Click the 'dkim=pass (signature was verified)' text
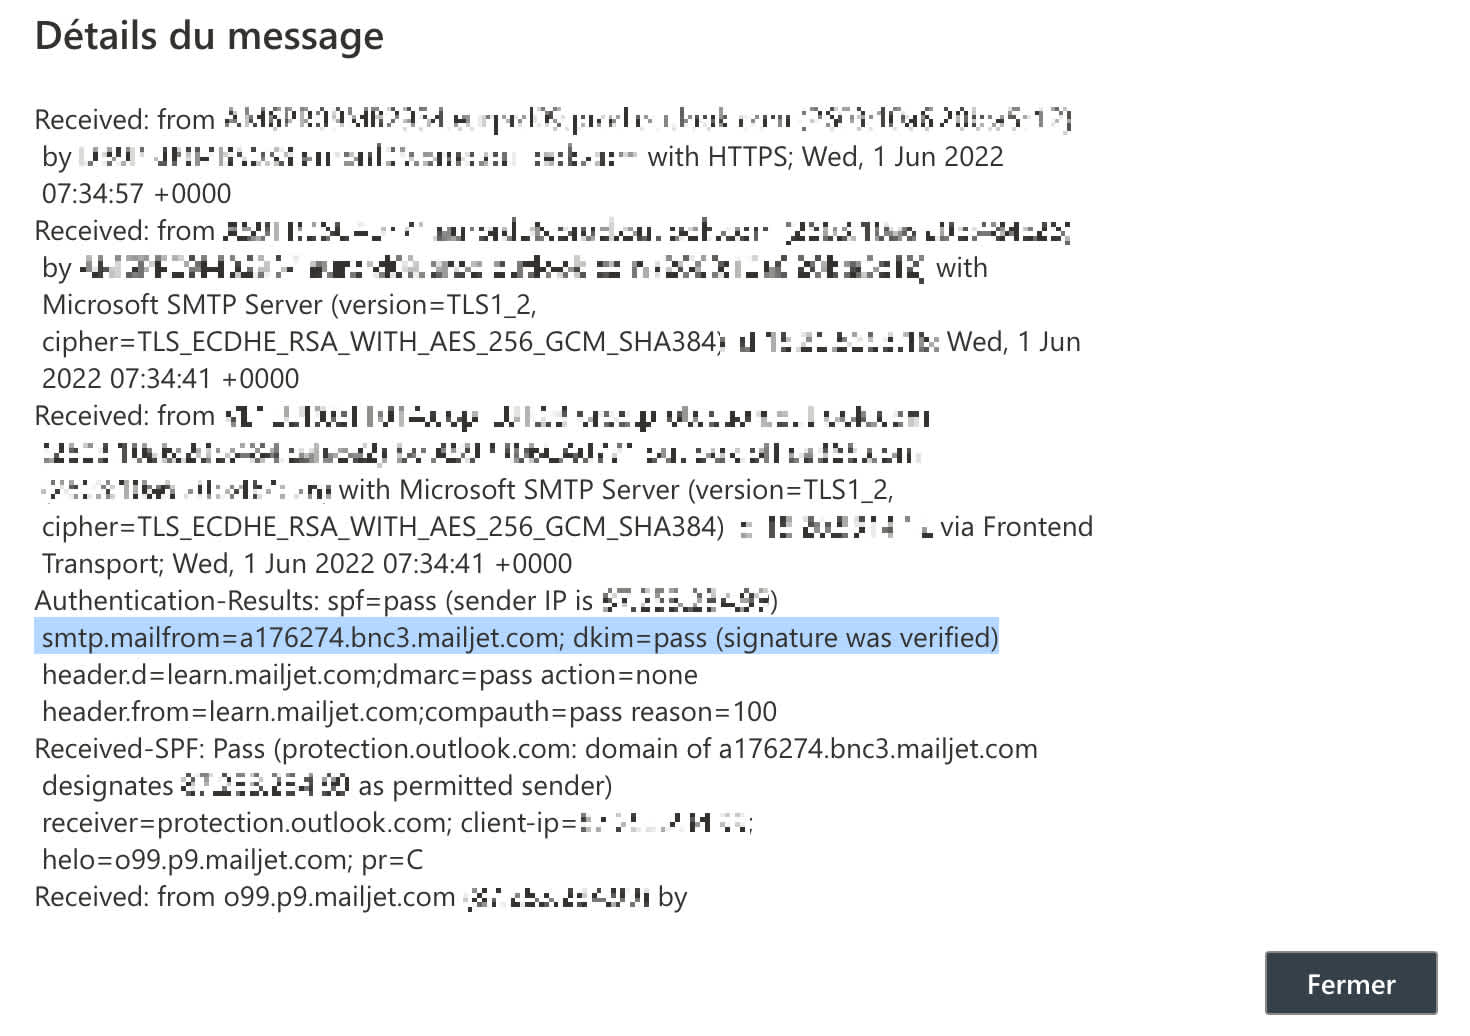Image resolution: width=1470 pixels, height=1036 pixels. pyautogui.click(x=786, y=638)
